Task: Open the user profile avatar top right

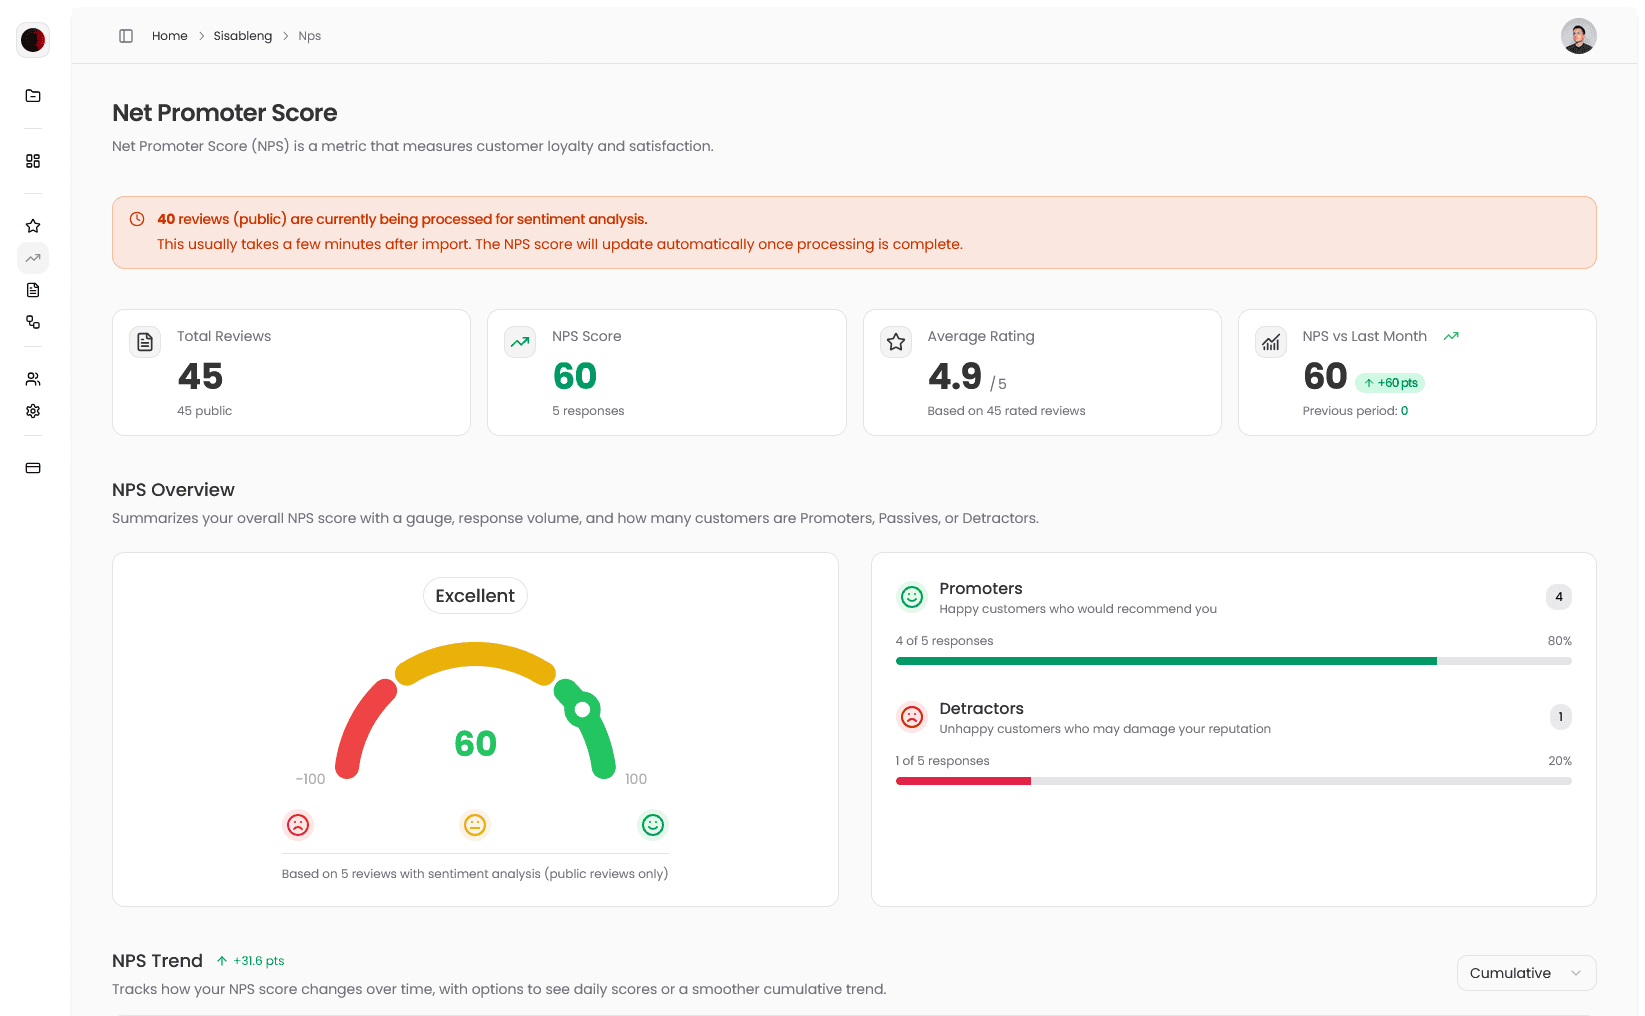Action: (x=1578, y=35)
